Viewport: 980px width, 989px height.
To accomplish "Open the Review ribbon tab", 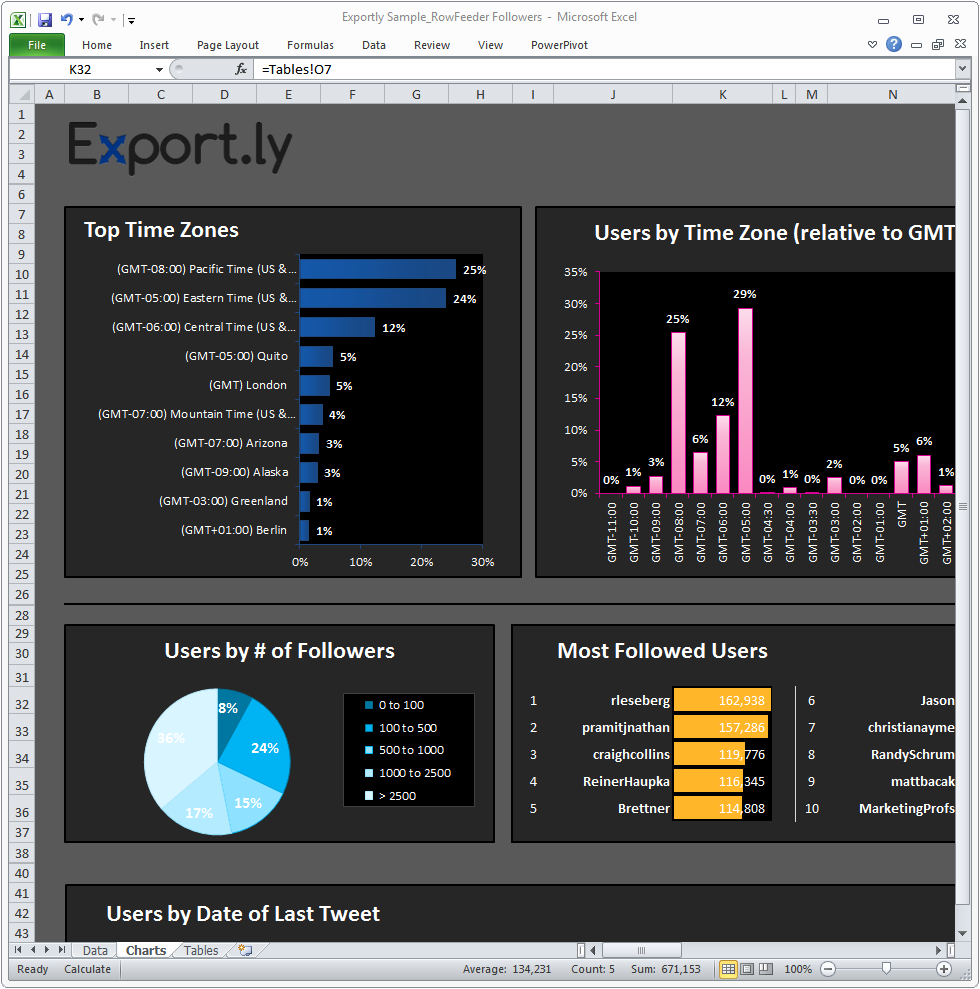I will click(431, 45).
